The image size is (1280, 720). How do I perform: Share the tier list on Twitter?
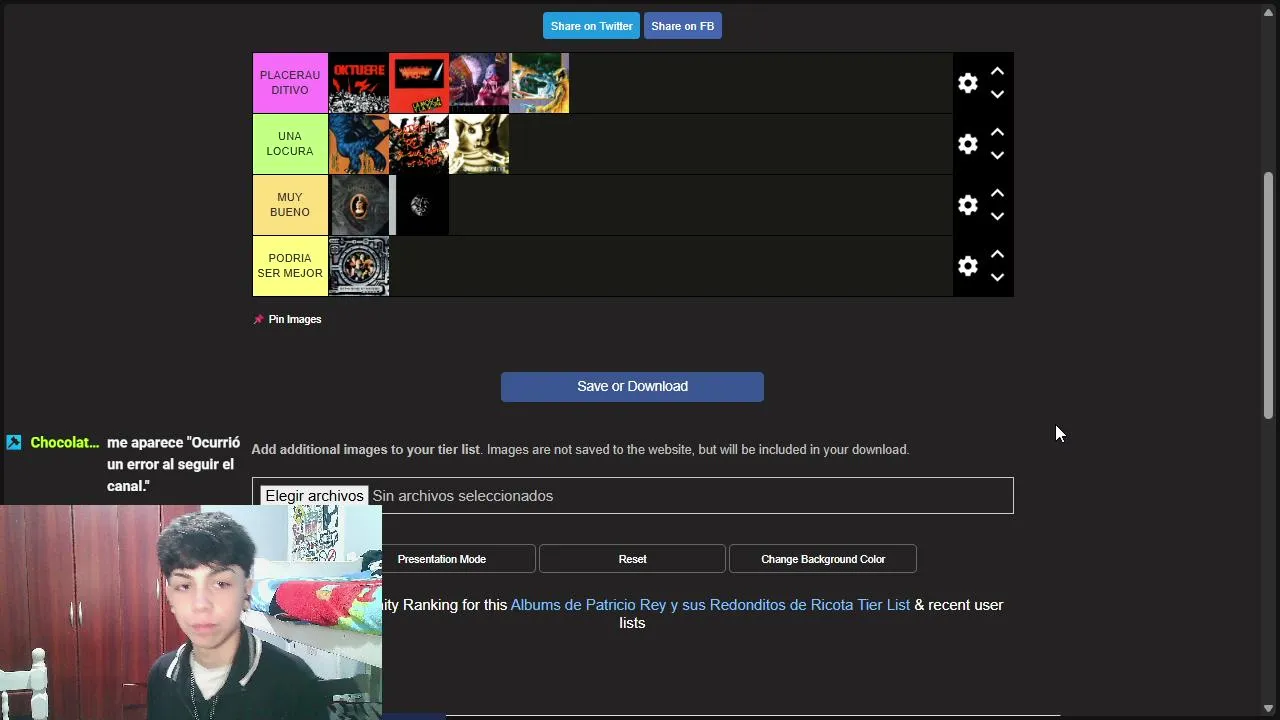click(x=591, y=26)
